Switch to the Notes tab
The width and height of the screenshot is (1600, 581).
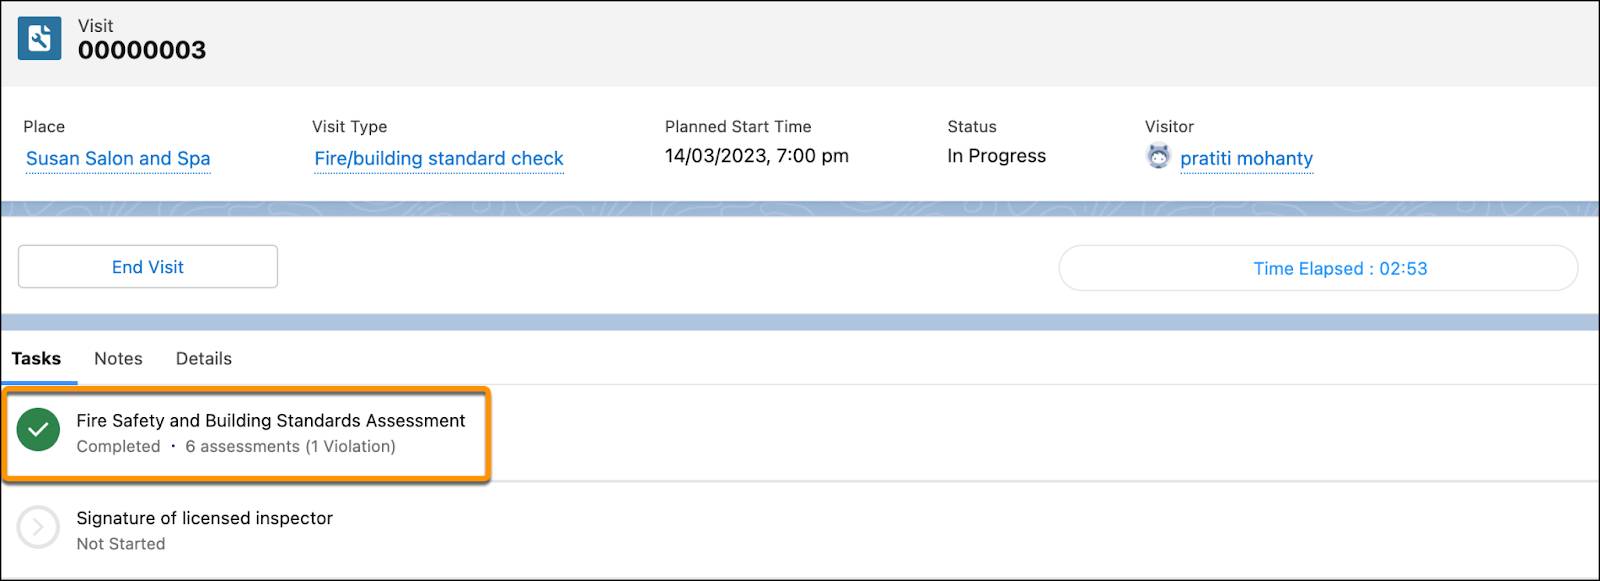point(118,358)
